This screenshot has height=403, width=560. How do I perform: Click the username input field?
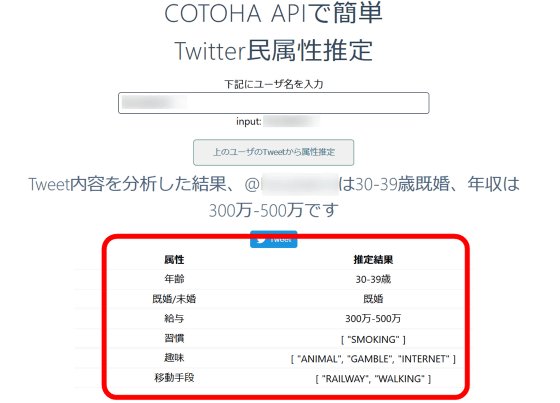point(274,103)
